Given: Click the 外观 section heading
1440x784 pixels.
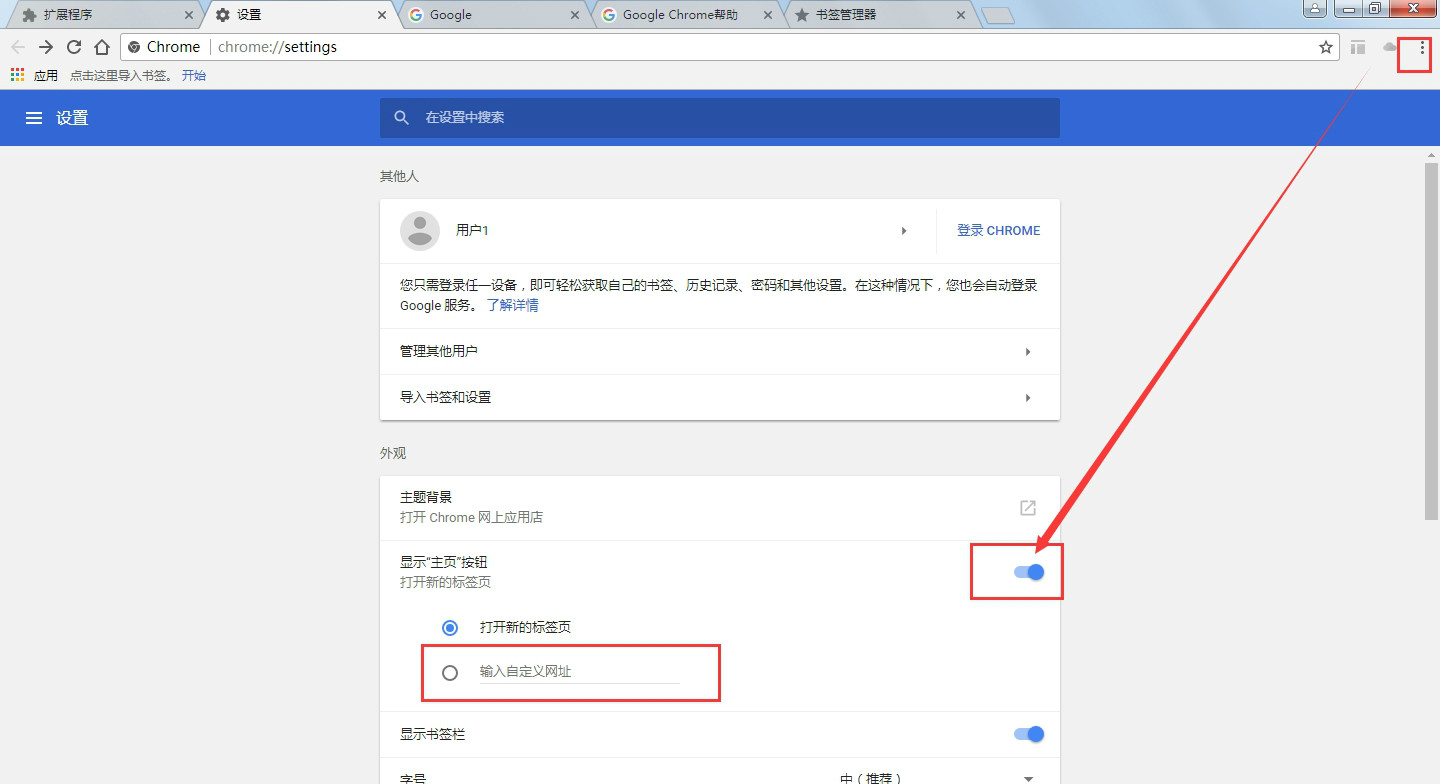Looking at the screenshot, I should tap(393, 453).
